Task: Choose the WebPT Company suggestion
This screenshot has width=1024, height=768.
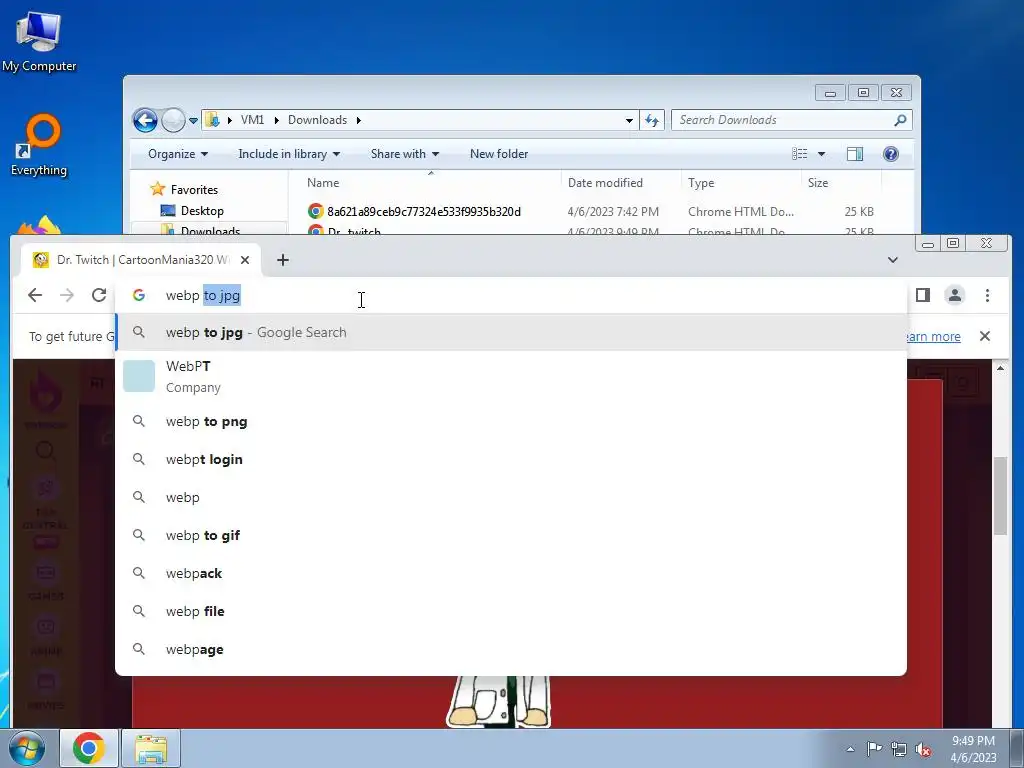Action: [x=511, y=377]
